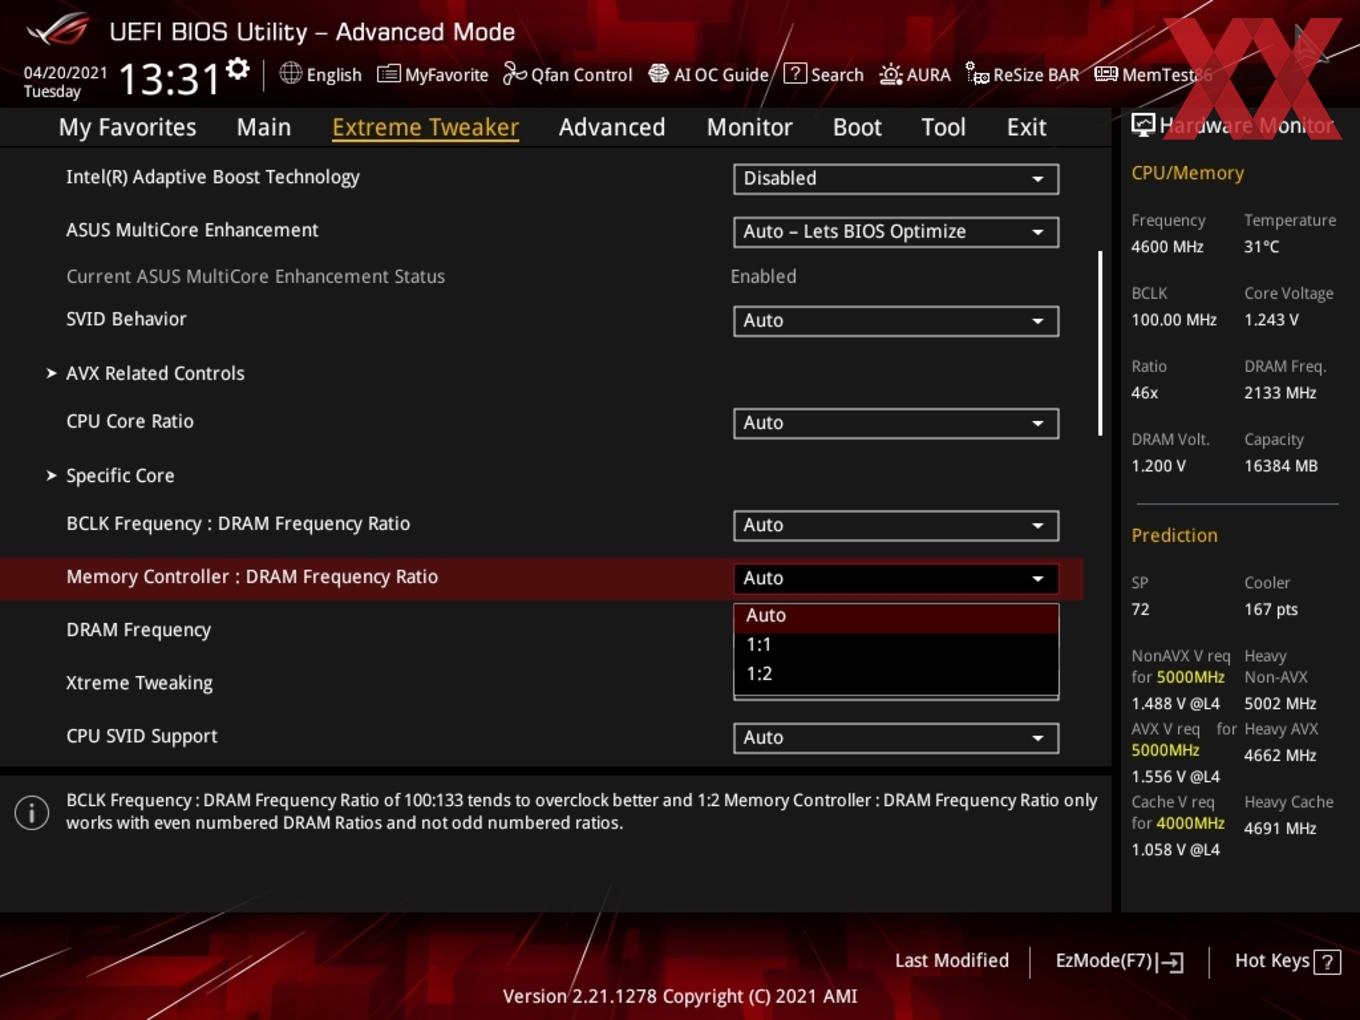Screen dimensions: 1360x1020
Task: Open the Boot tab
Action: (x=857, y=127)
